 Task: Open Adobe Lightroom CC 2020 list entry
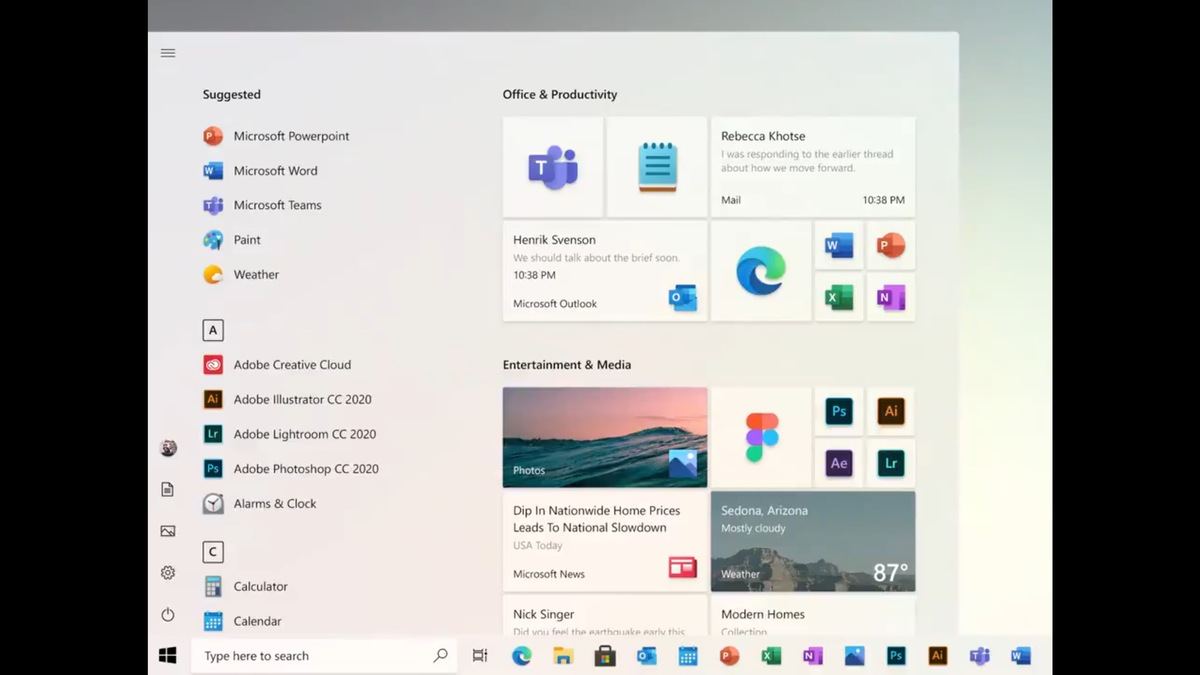click(x=290, y=434)
